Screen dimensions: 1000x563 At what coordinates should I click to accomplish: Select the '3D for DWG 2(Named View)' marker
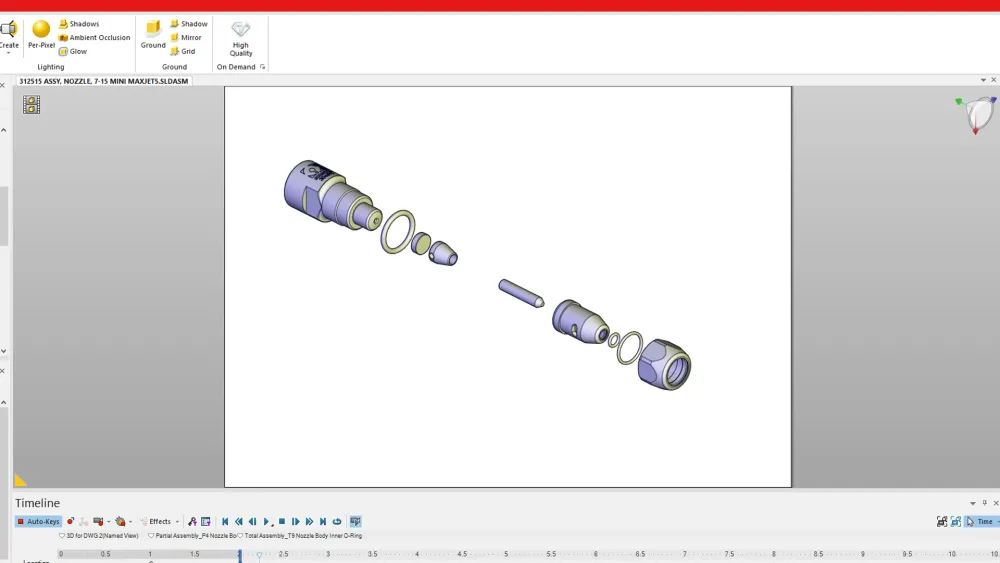click(x=99, y=536)
